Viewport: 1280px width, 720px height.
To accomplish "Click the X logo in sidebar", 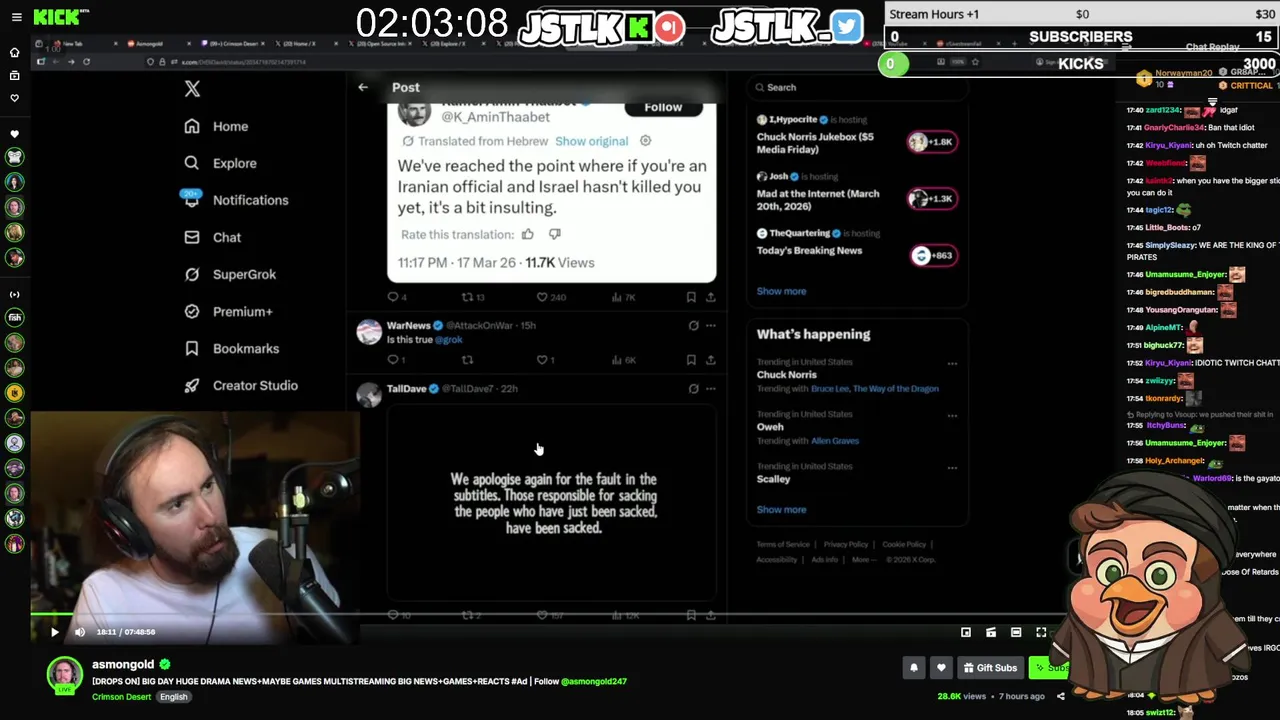I will point(192,89).
